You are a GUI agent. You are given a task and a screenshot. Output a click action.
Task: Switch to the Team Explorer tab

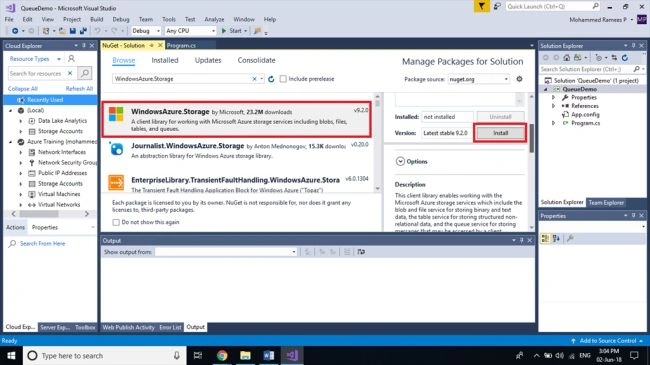(x=606, y=202)
